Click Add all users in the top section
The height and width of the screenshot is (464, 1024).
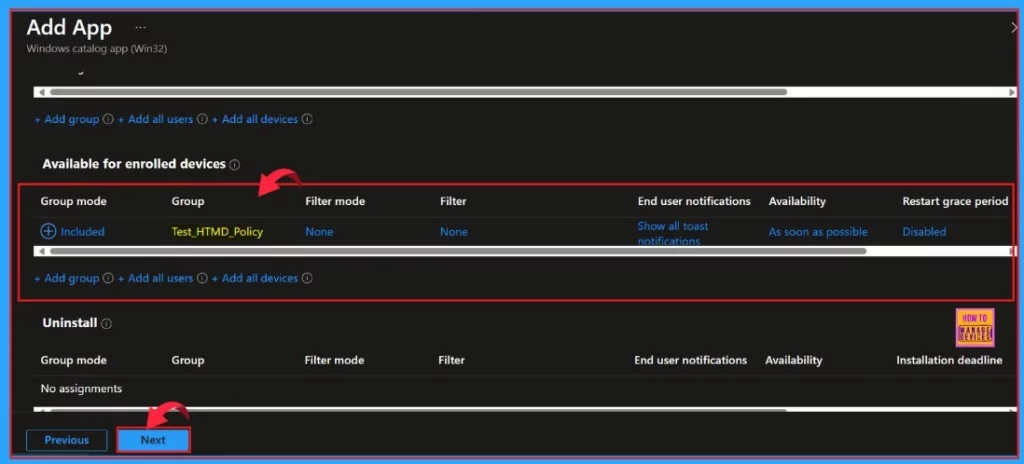(x=155, y=119)
